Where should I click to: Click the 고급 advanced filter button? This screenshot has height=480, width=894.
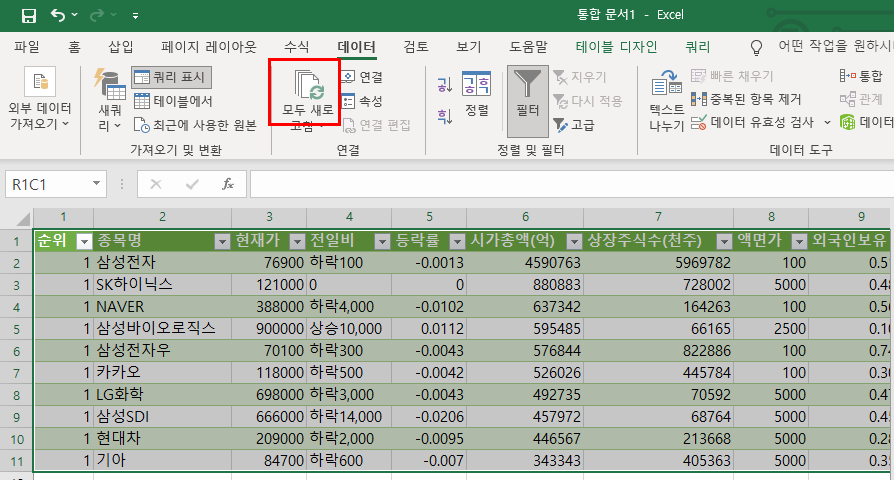(x=574, y=125)
